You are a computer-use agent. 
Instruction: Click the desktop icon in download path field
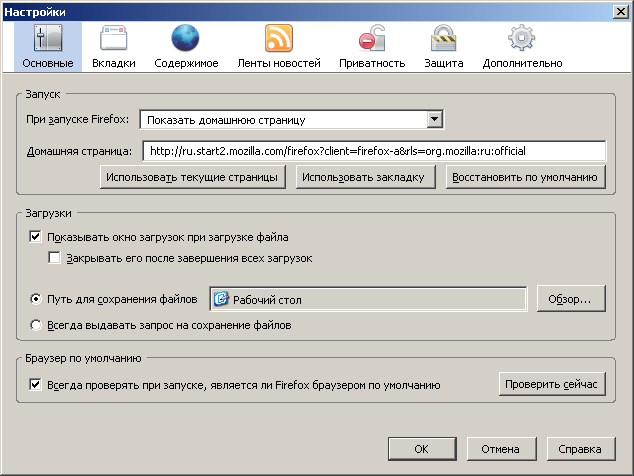click(x=221, y=299)
